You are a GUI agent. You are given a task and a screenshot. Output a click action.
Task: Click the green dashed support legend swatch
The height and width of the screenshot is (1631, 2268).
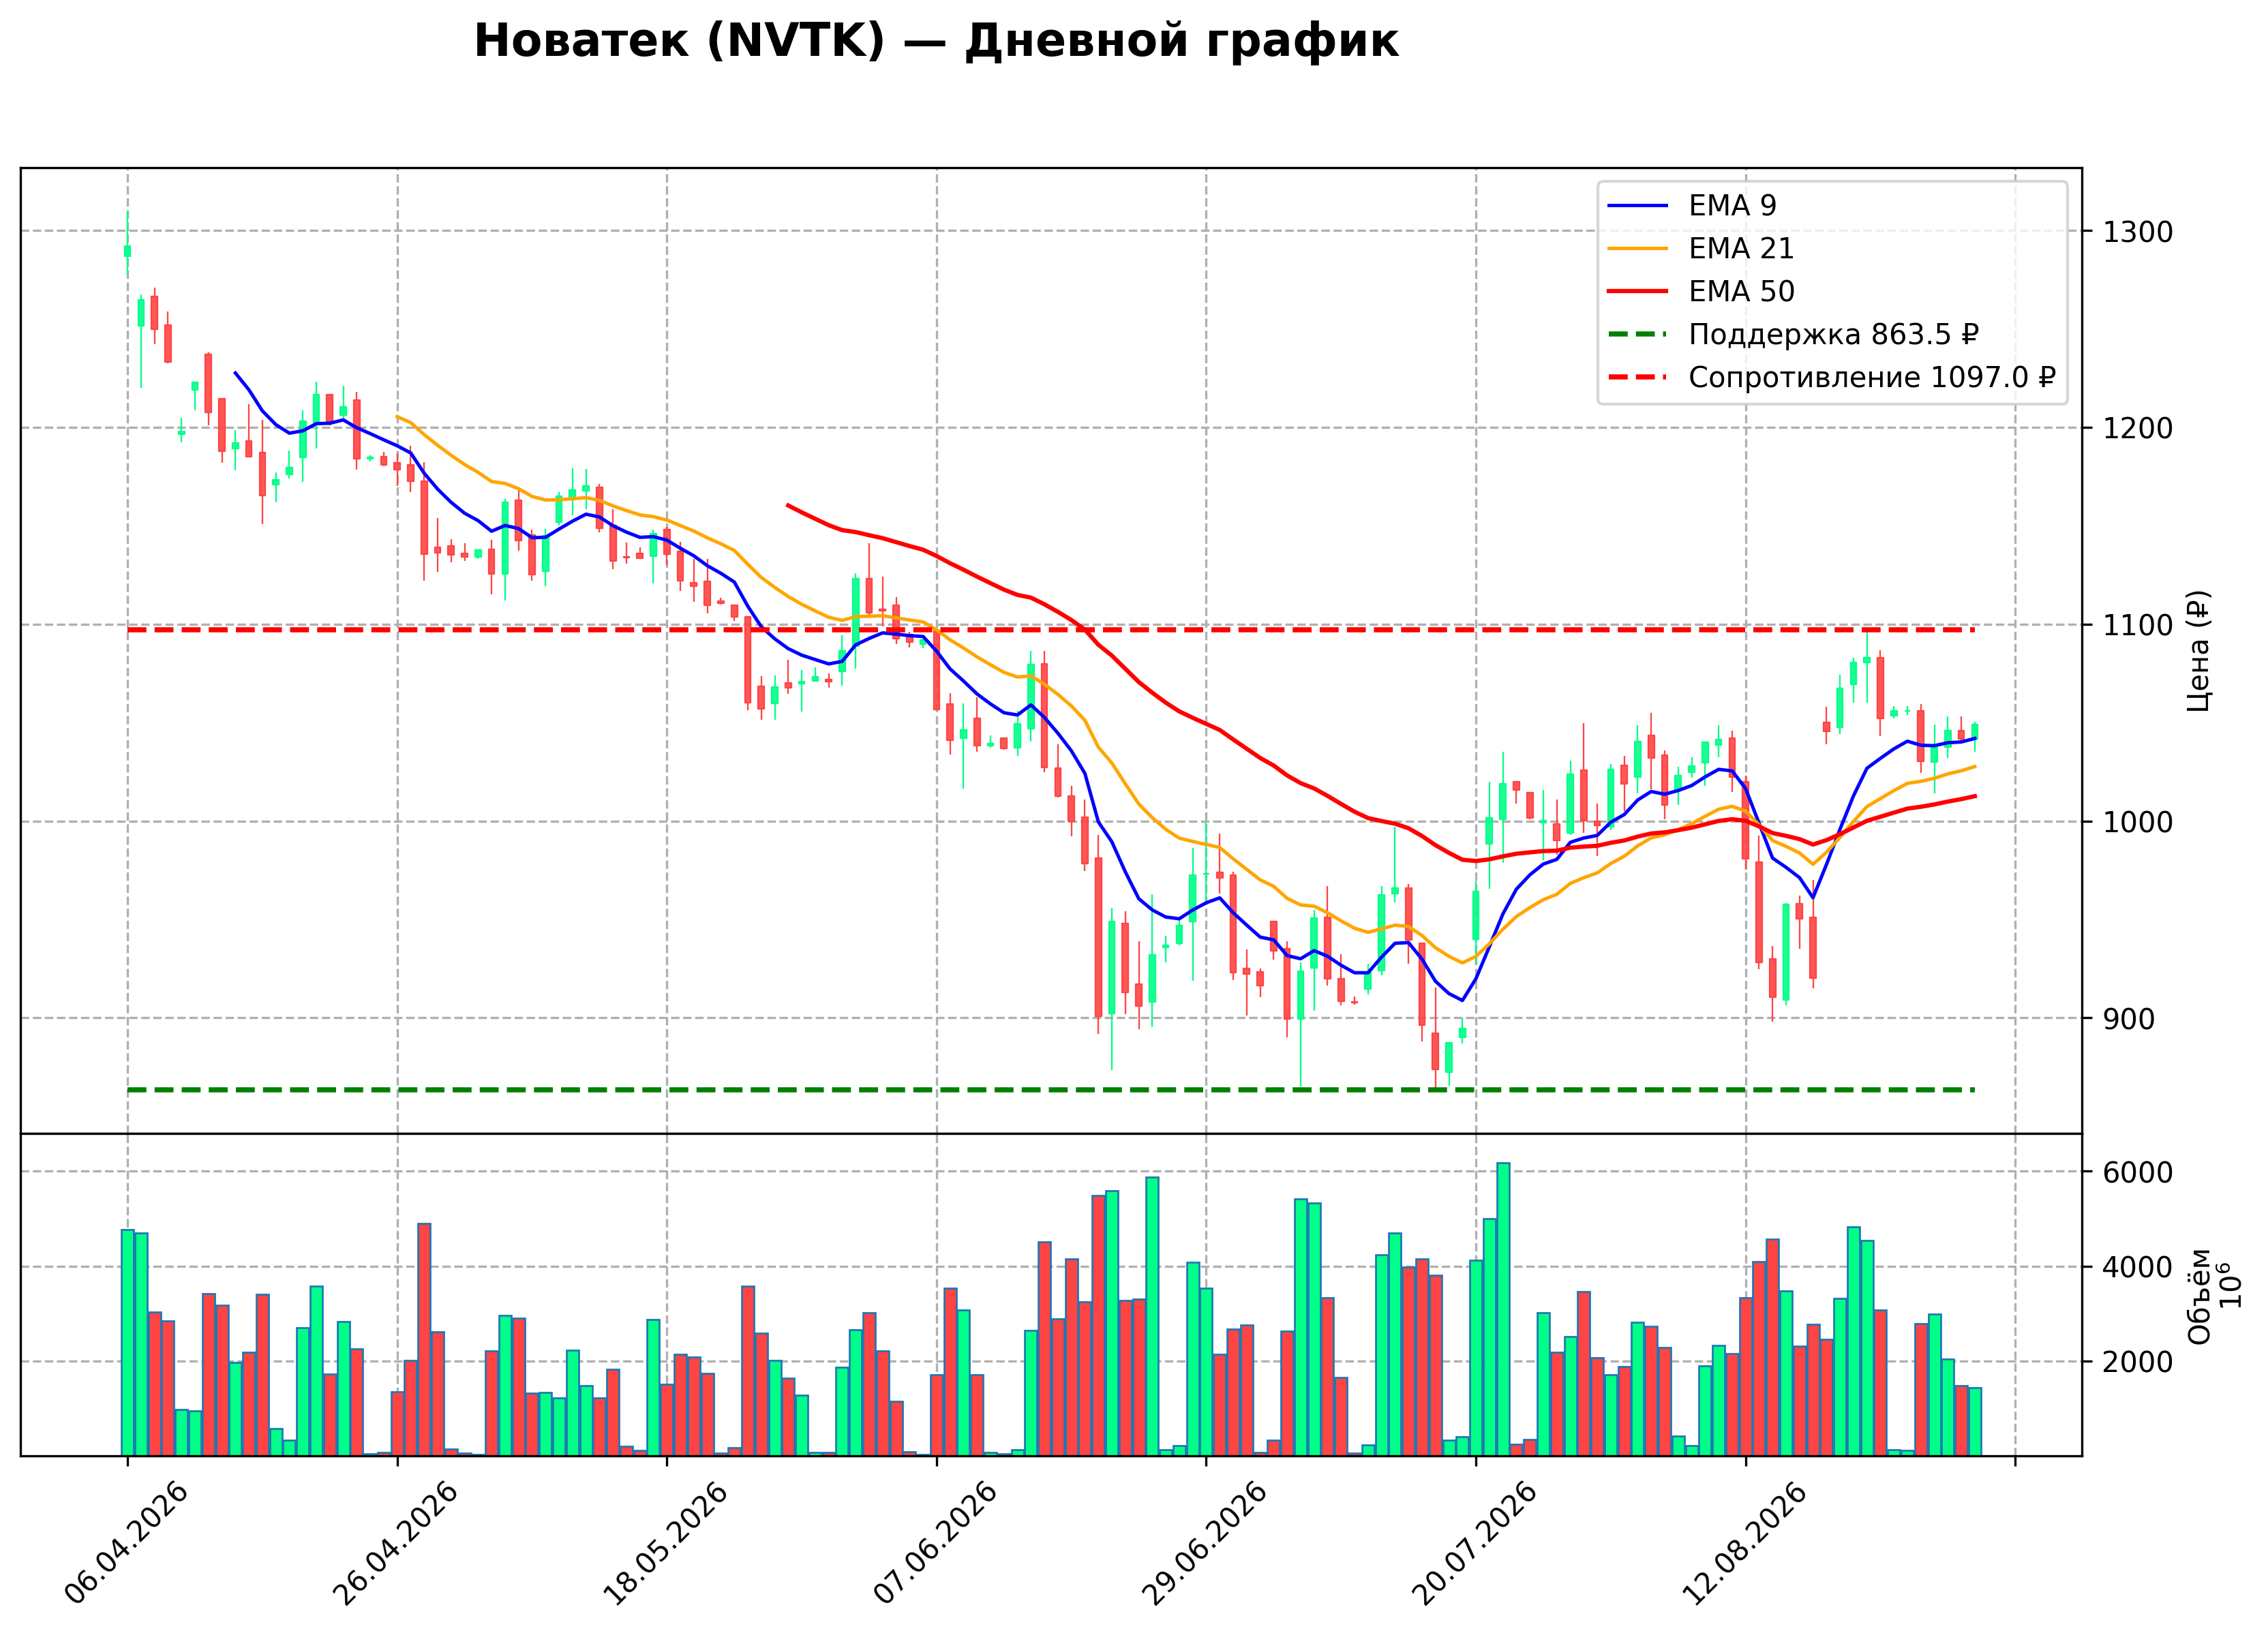[1638, 335]
